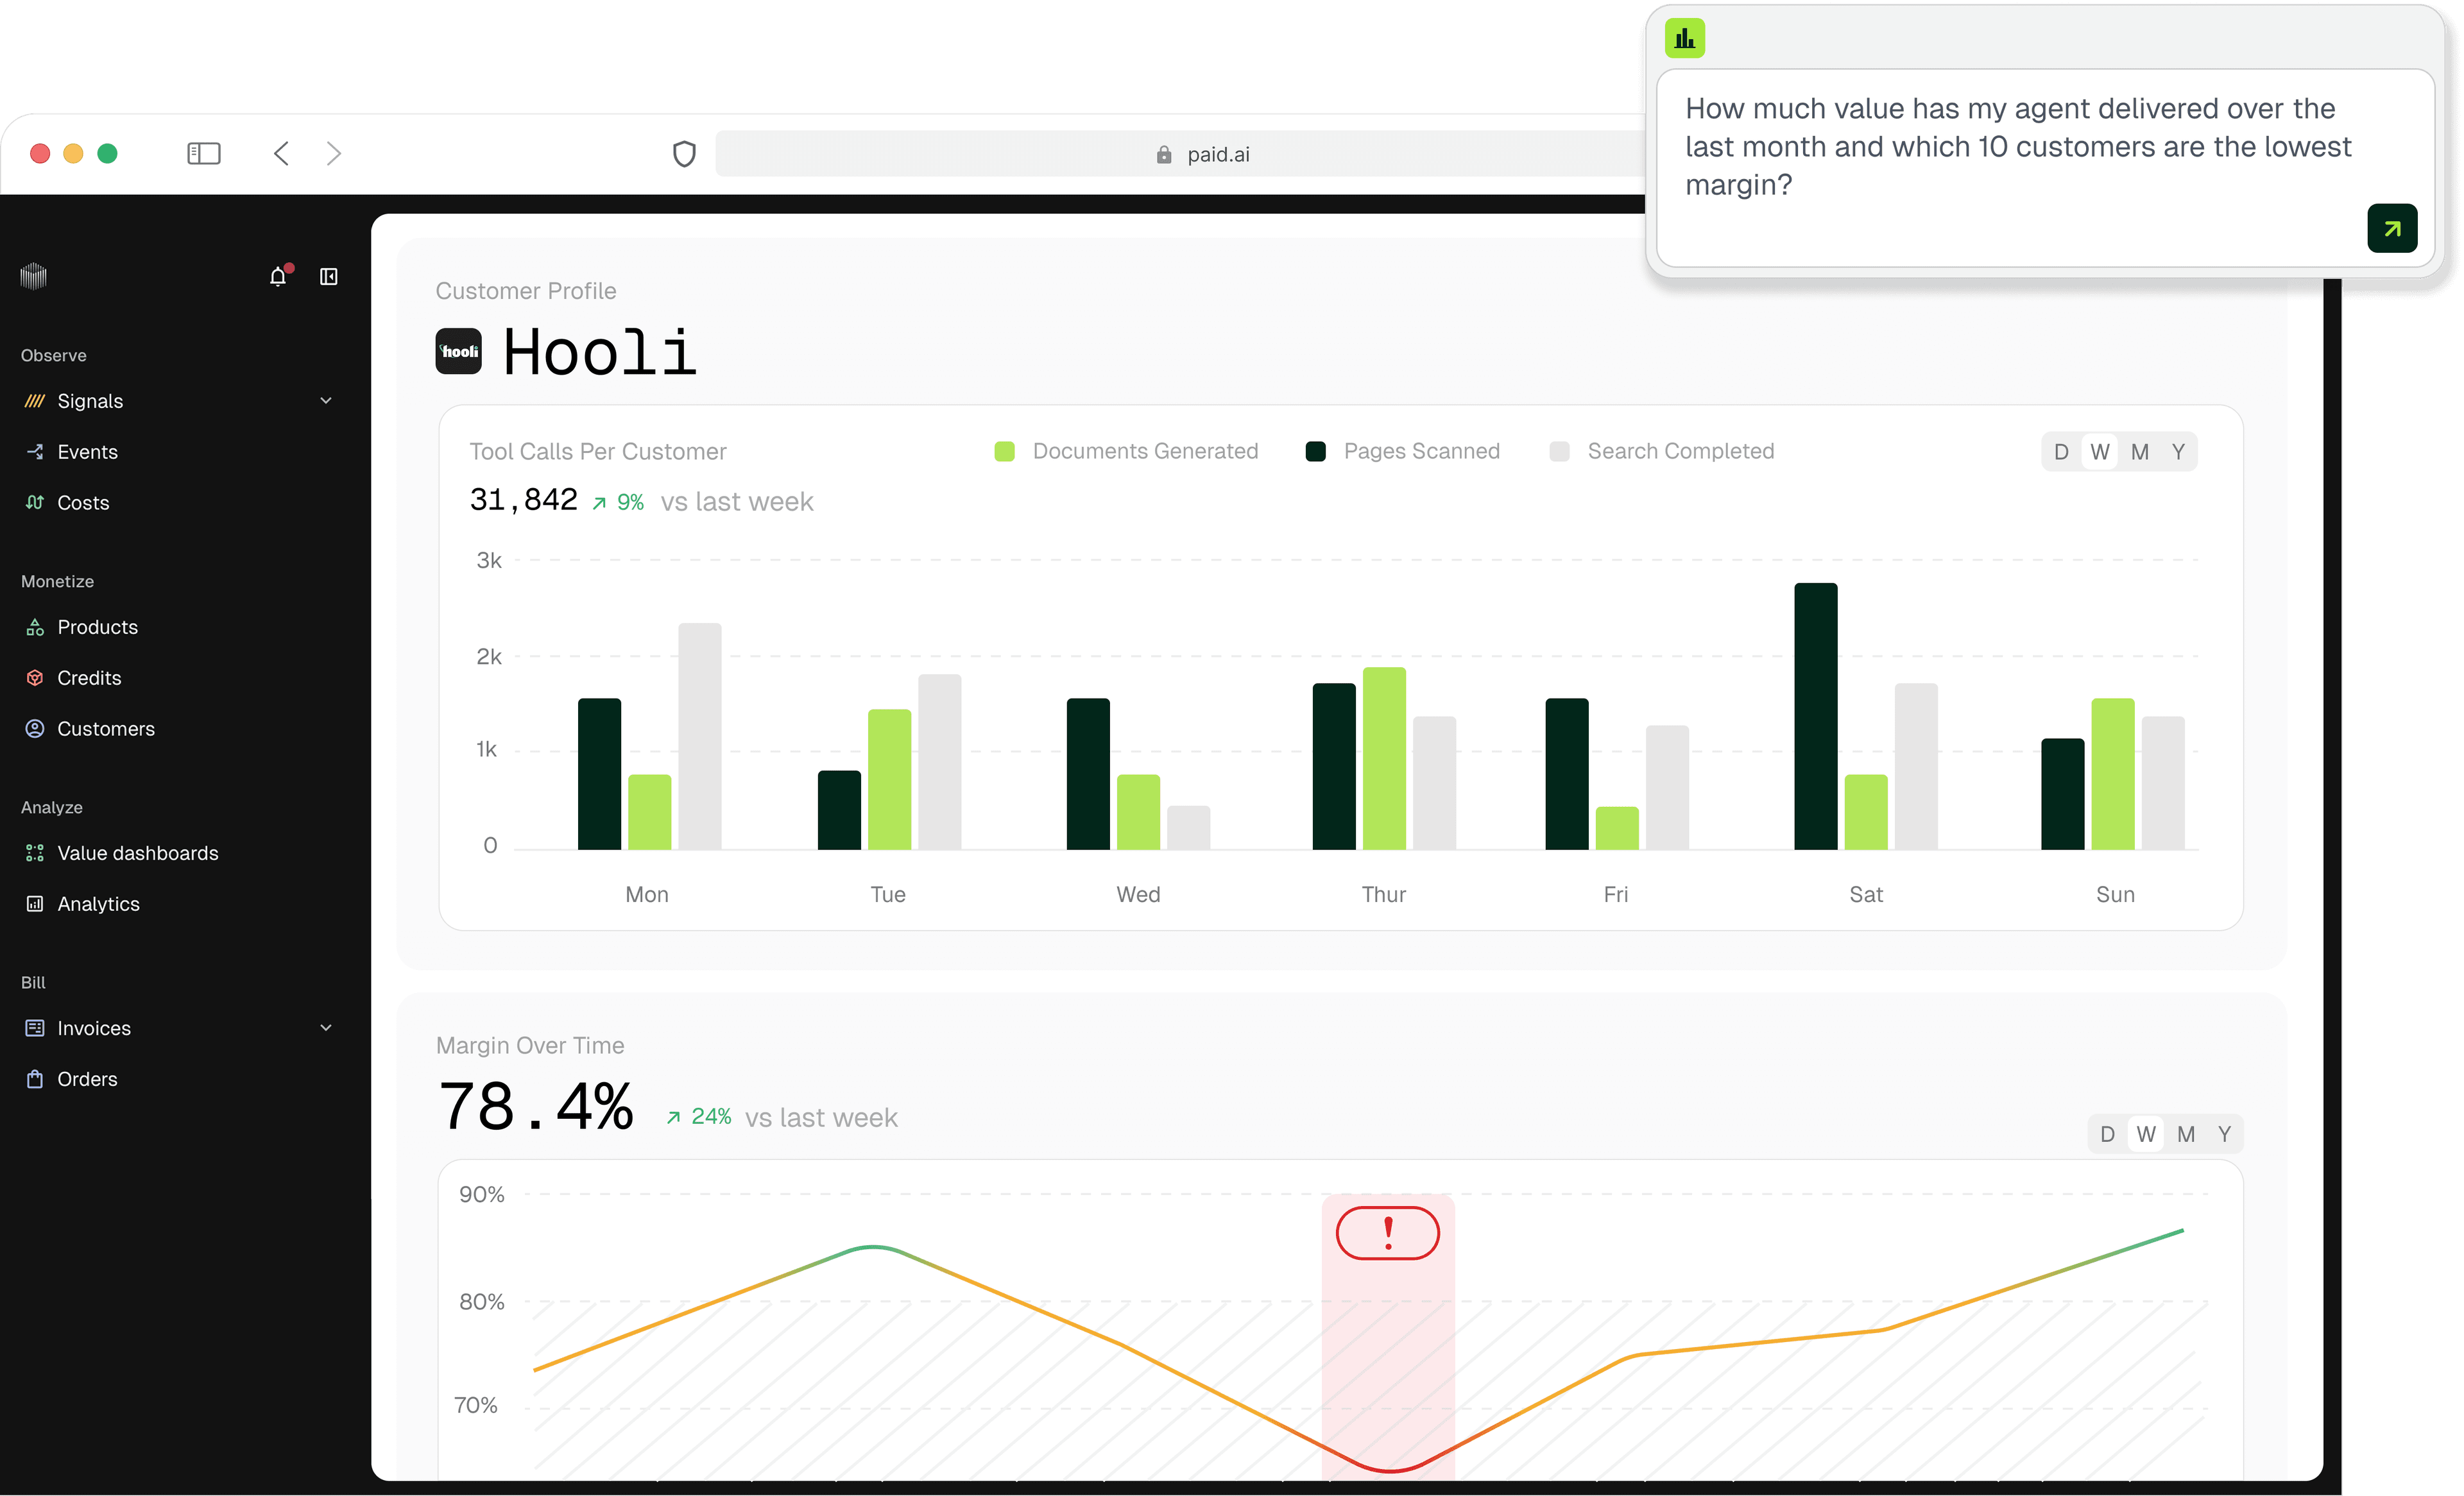Open Analytics under Analyze
This screenshot has height=1496, width=2464.
point(99,904)
